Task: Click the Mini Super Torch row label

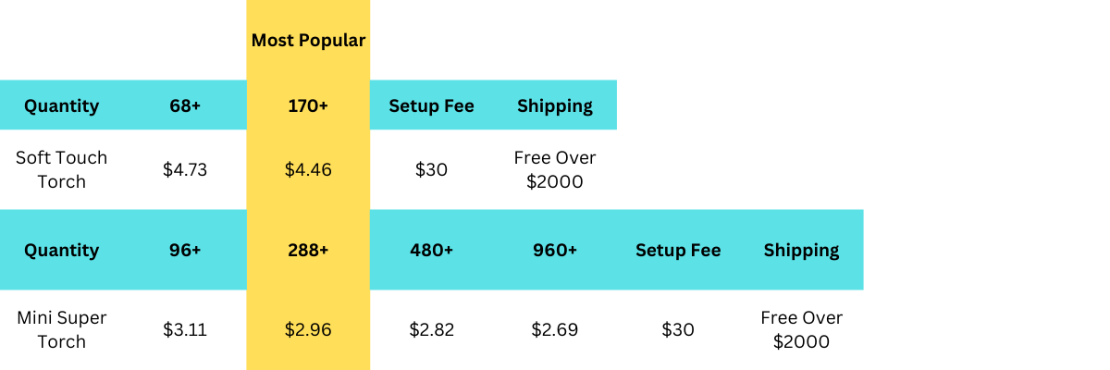Action: click(62, 330)
